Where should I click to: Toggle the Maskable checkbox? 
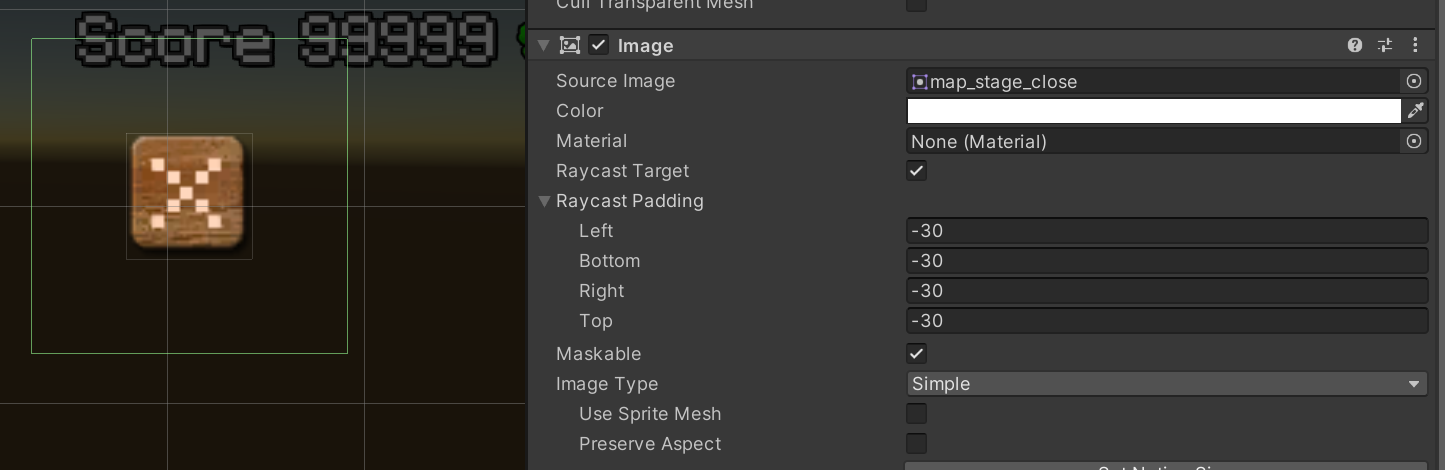click(x=916, y=353)
